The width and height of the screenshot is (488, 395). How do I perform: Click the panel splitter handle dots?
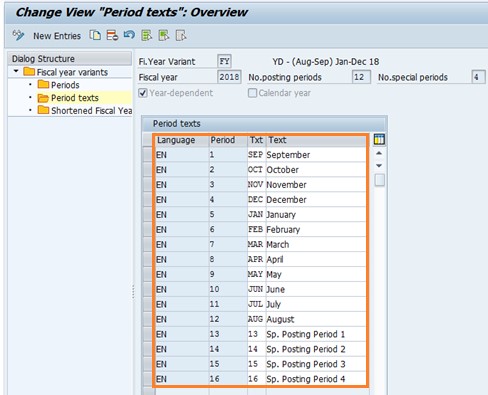coord(133,292)
